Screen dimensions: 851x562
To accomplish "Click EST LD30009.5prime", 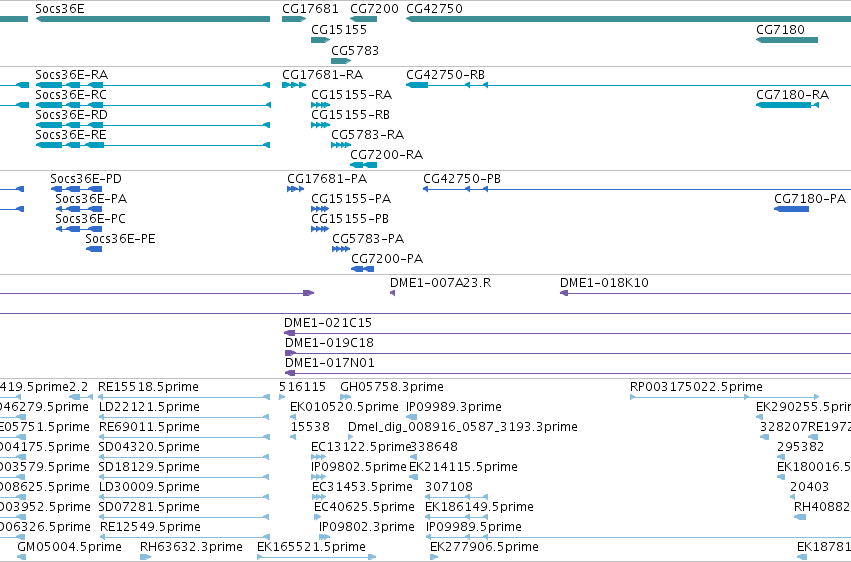I will (184, 497).
